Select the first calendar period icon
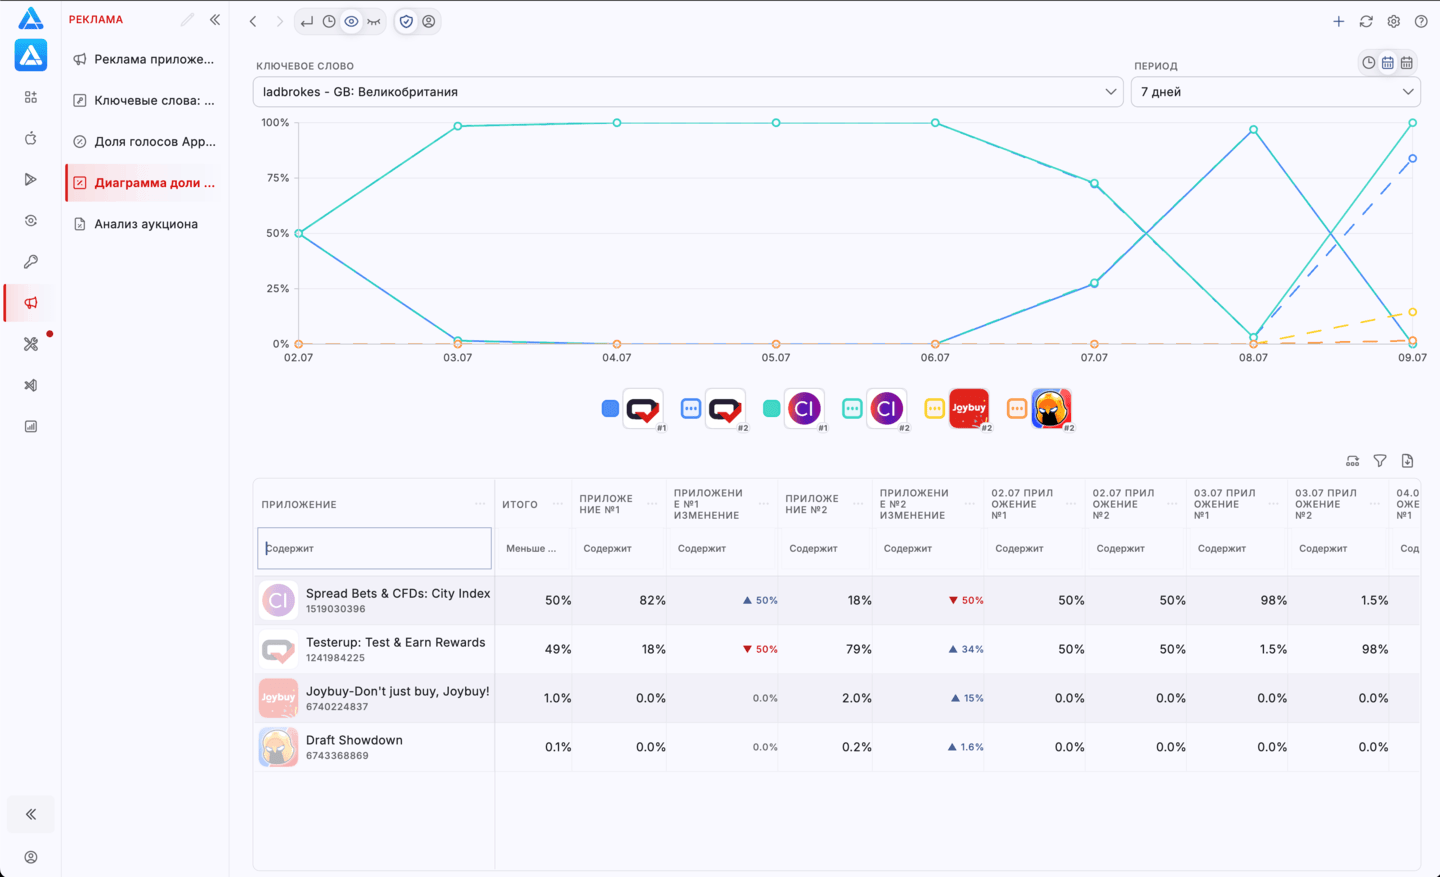The height and width of the screenshot is (877, 1440). click(x=1387, y=63)
